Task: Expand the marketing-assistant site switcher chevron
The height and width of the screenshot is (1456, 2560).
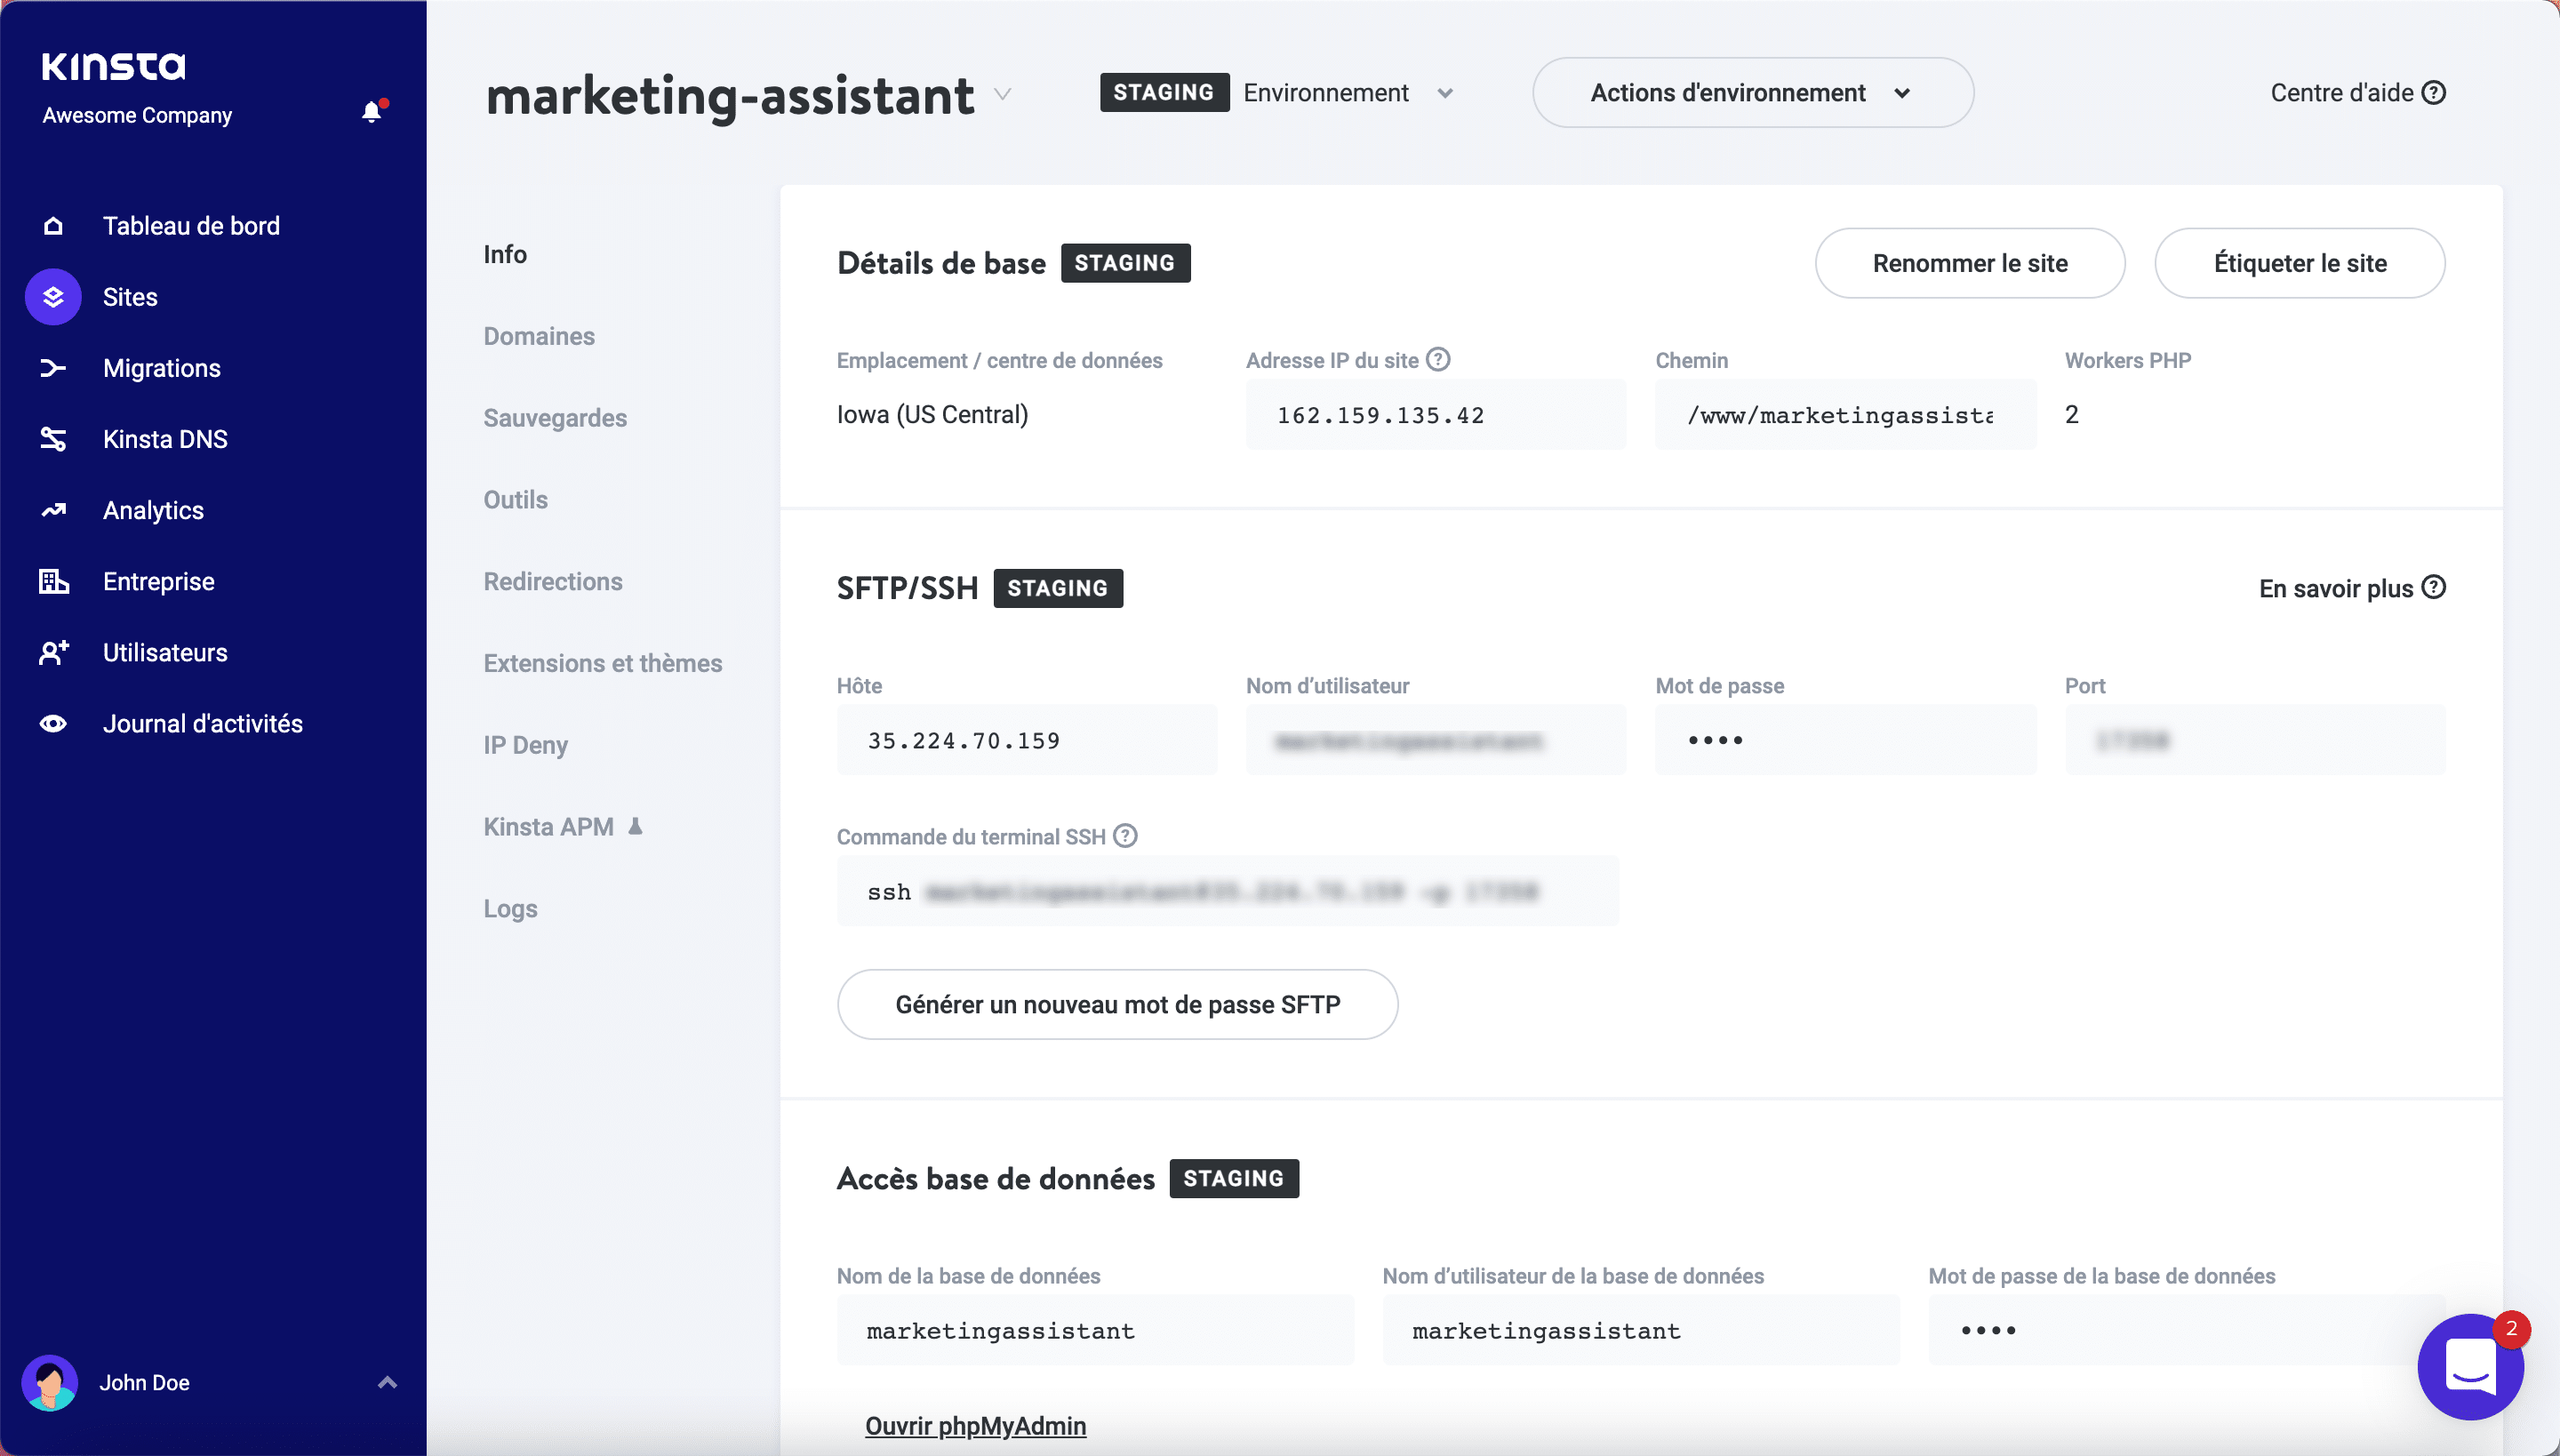Action: [1002, 95]
